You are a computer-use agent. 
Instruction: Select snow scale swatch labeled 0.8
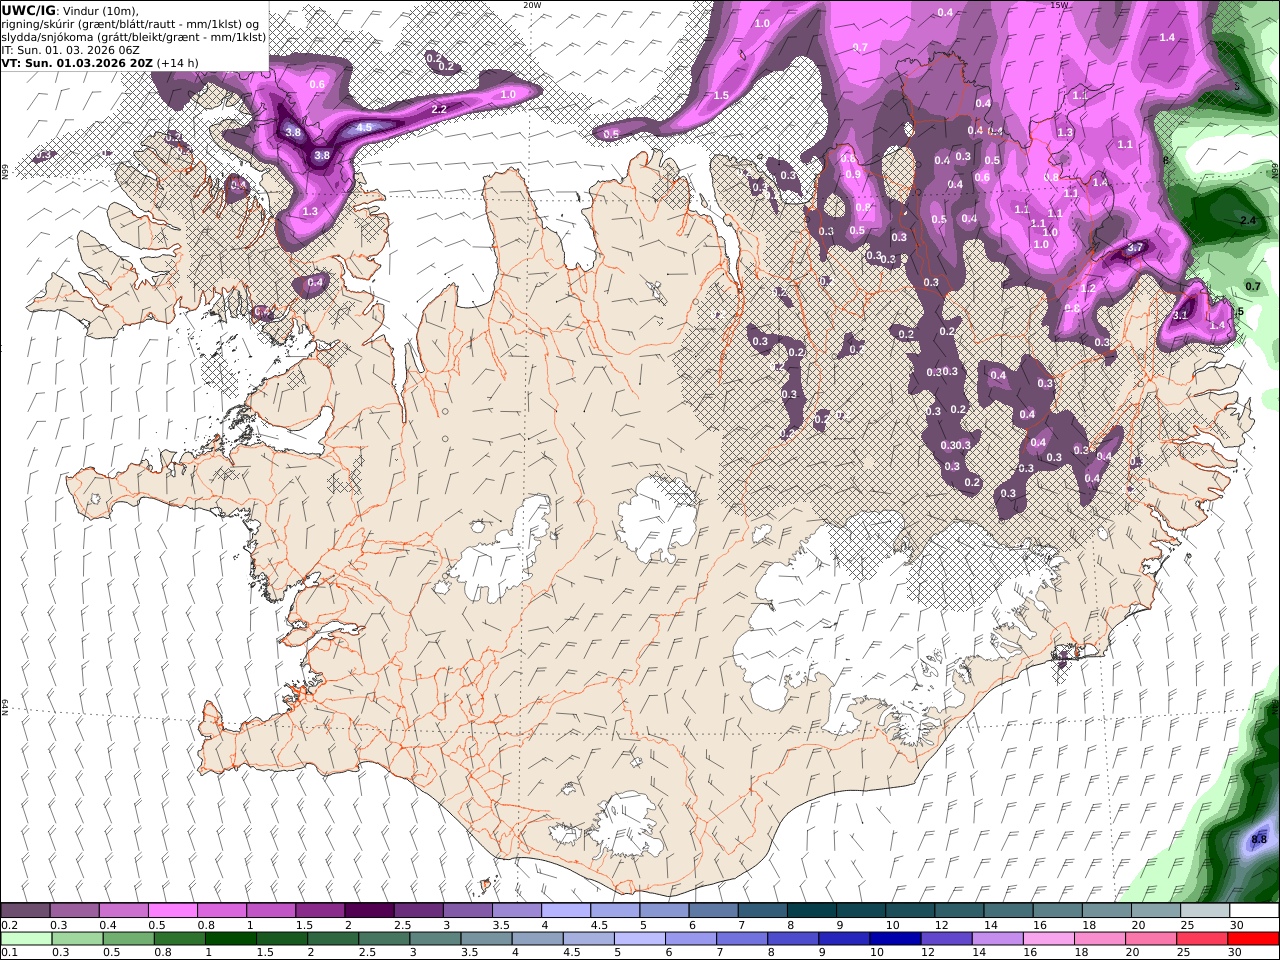click(221, 911)
